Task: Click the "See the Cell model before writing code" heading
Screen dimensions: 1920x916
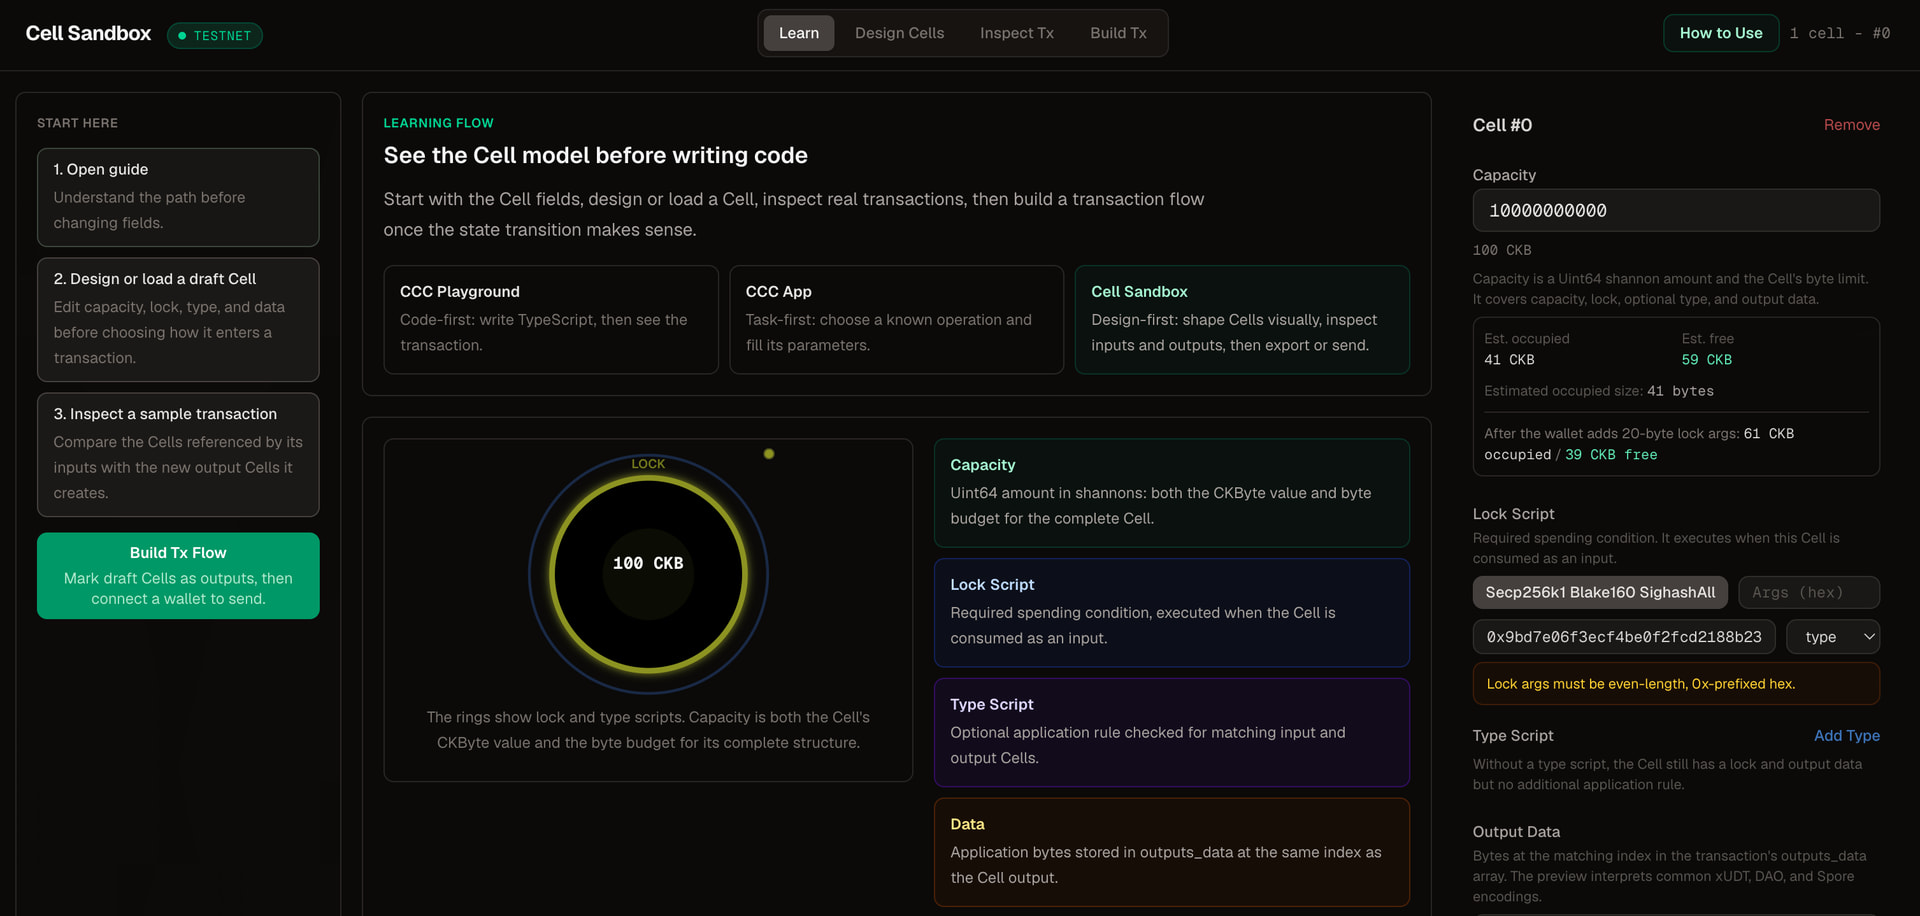Action: coord(596,156)
